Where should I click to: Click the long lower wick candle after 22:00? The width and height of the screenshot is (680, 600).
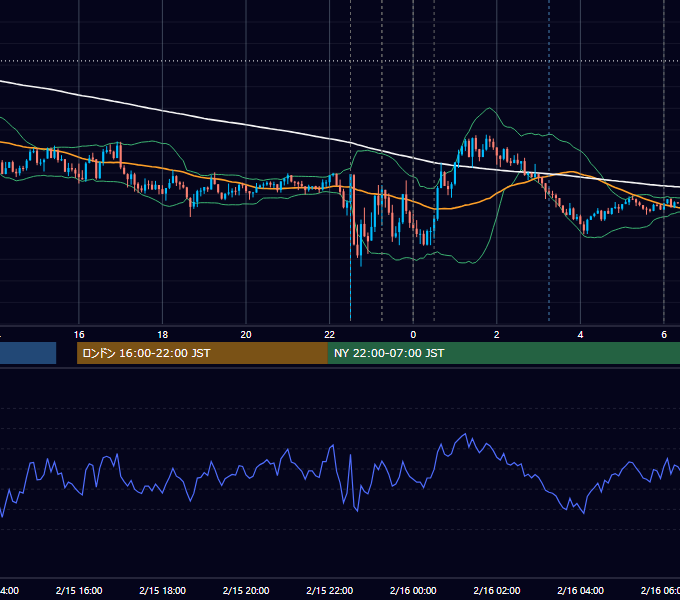click(350, 247)
